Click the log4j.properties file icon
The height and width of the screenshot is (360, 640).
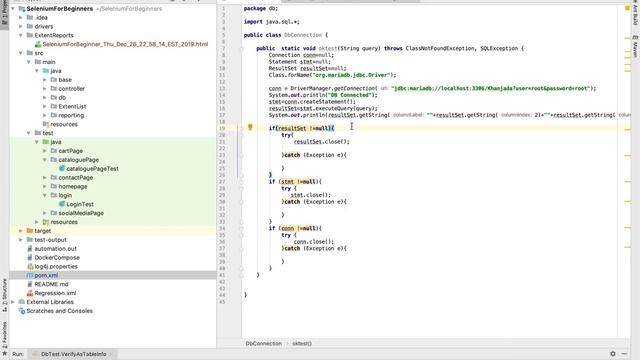coord(30,267)
